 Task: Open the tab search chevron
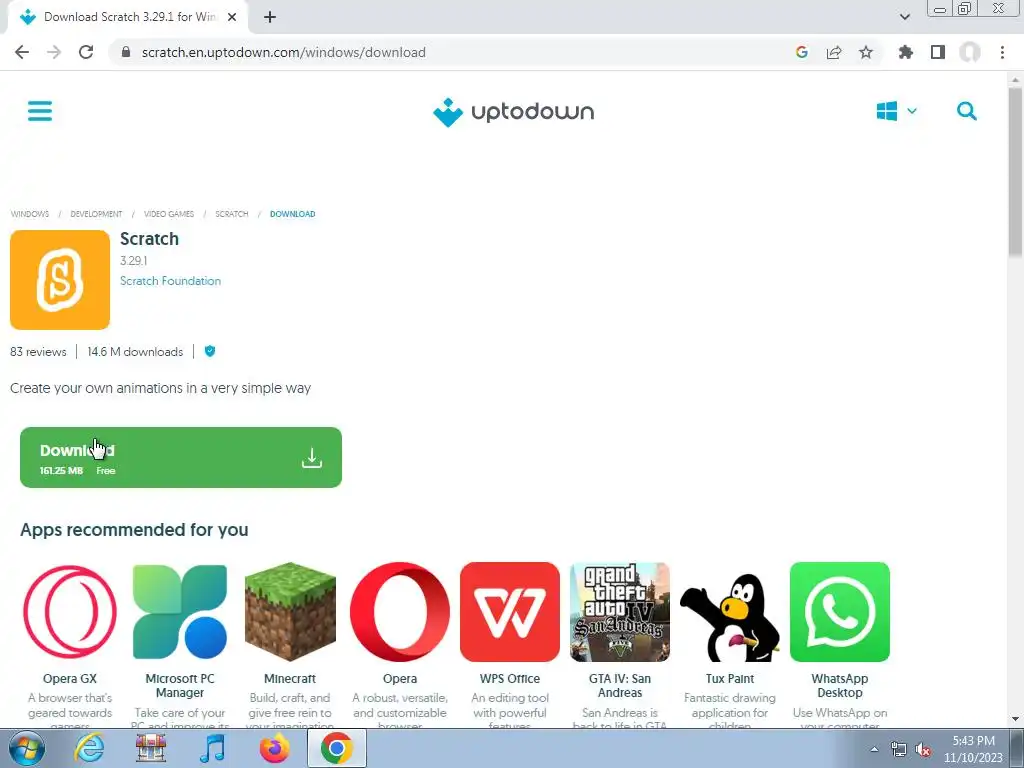[904, 18]
